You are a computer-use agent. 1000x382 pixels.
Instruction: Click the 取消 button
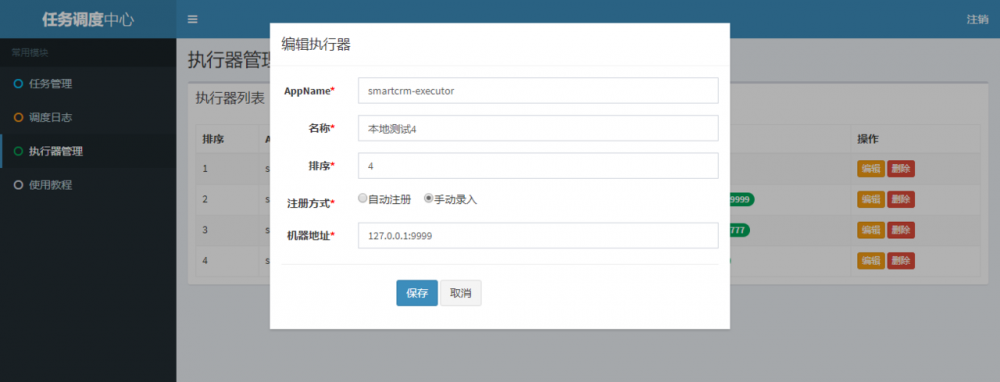click(x=460, y=293)
